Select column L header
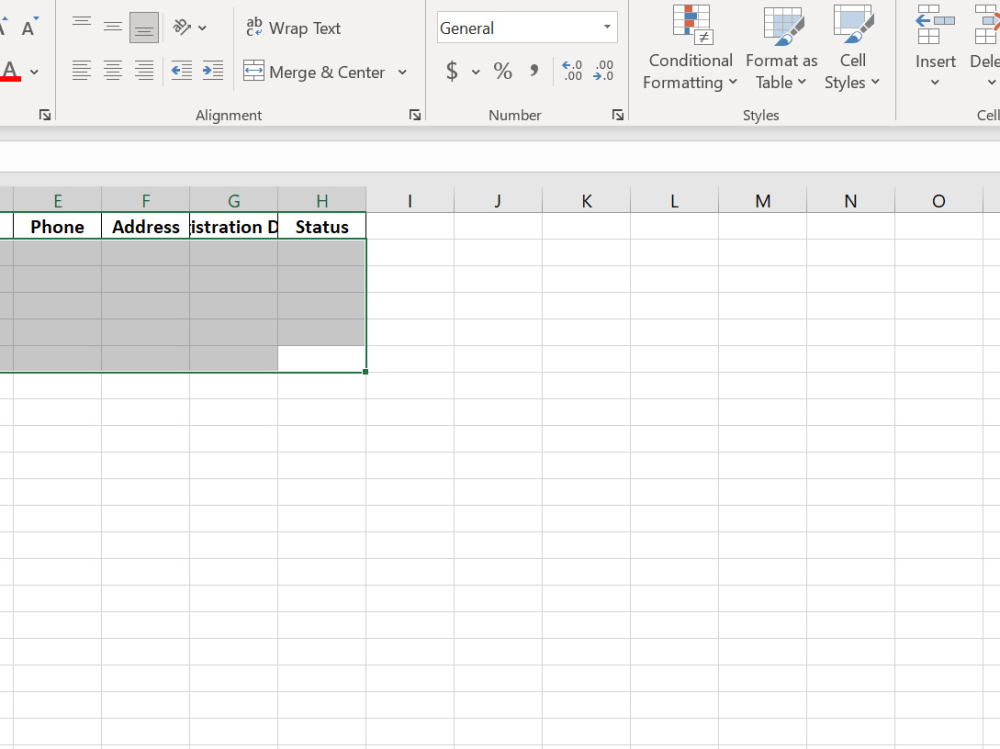 (674, 201)
